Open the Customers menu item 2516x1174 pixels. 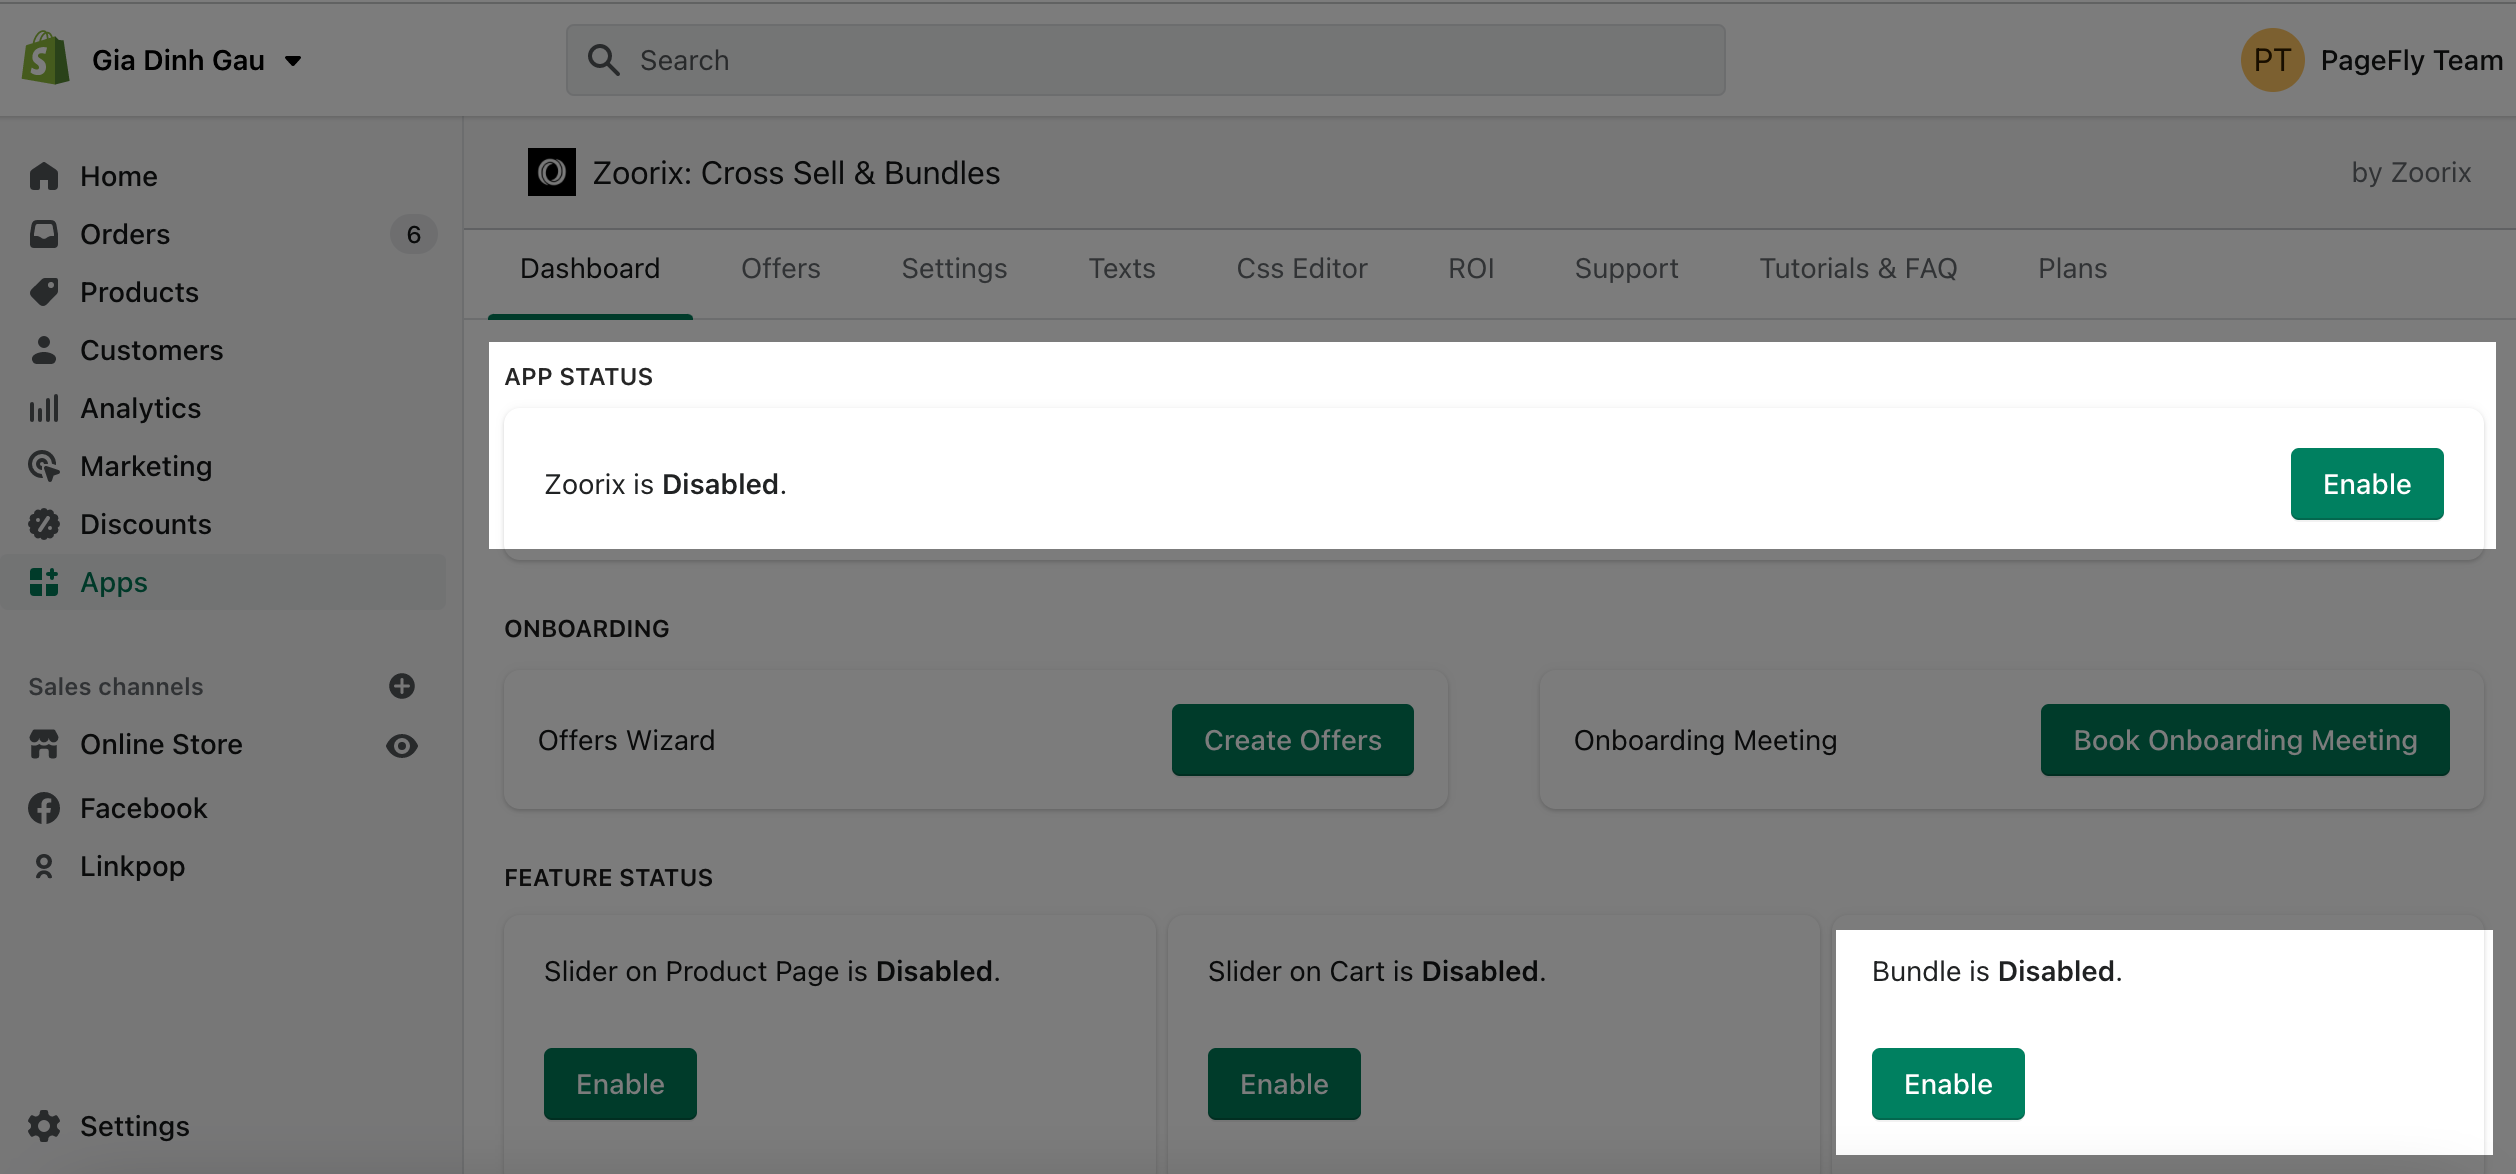tap(224, 350)
